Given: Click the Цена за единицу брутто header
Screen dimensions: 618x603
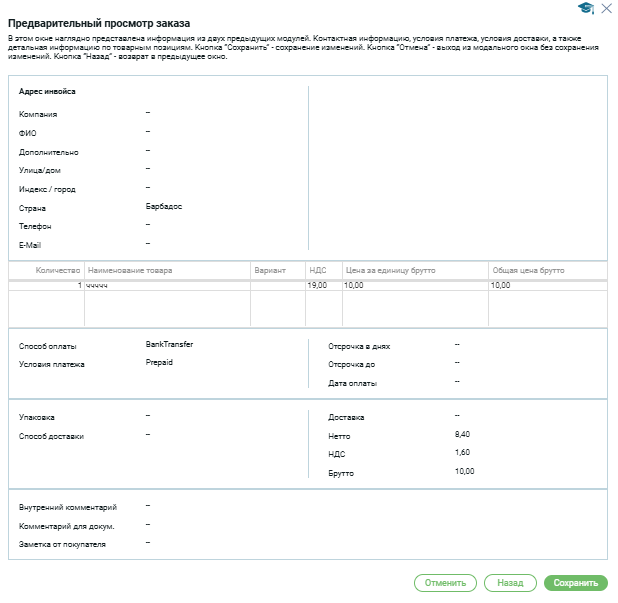Looking at the screenshot, I should click(389, 271).
